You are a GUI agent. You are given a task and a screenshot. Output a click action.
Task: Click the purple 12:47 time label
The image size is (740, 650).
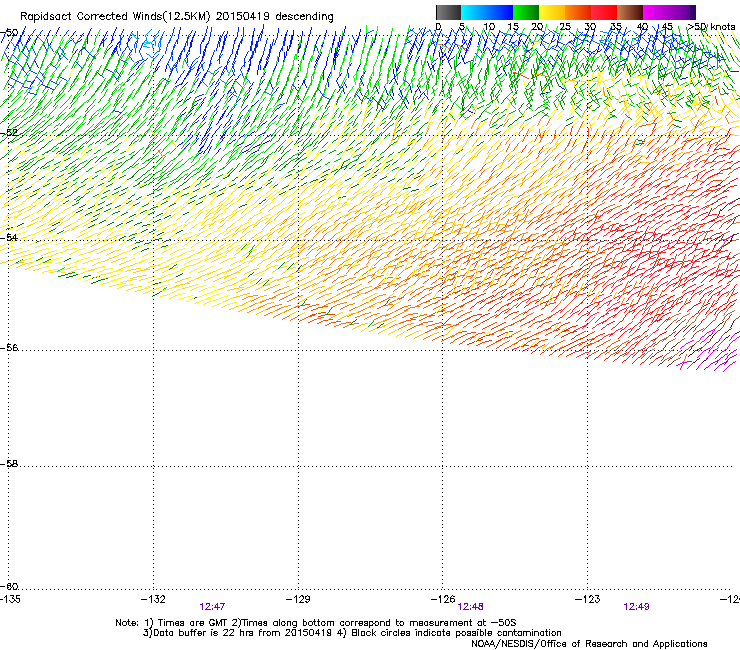point(212,607)
